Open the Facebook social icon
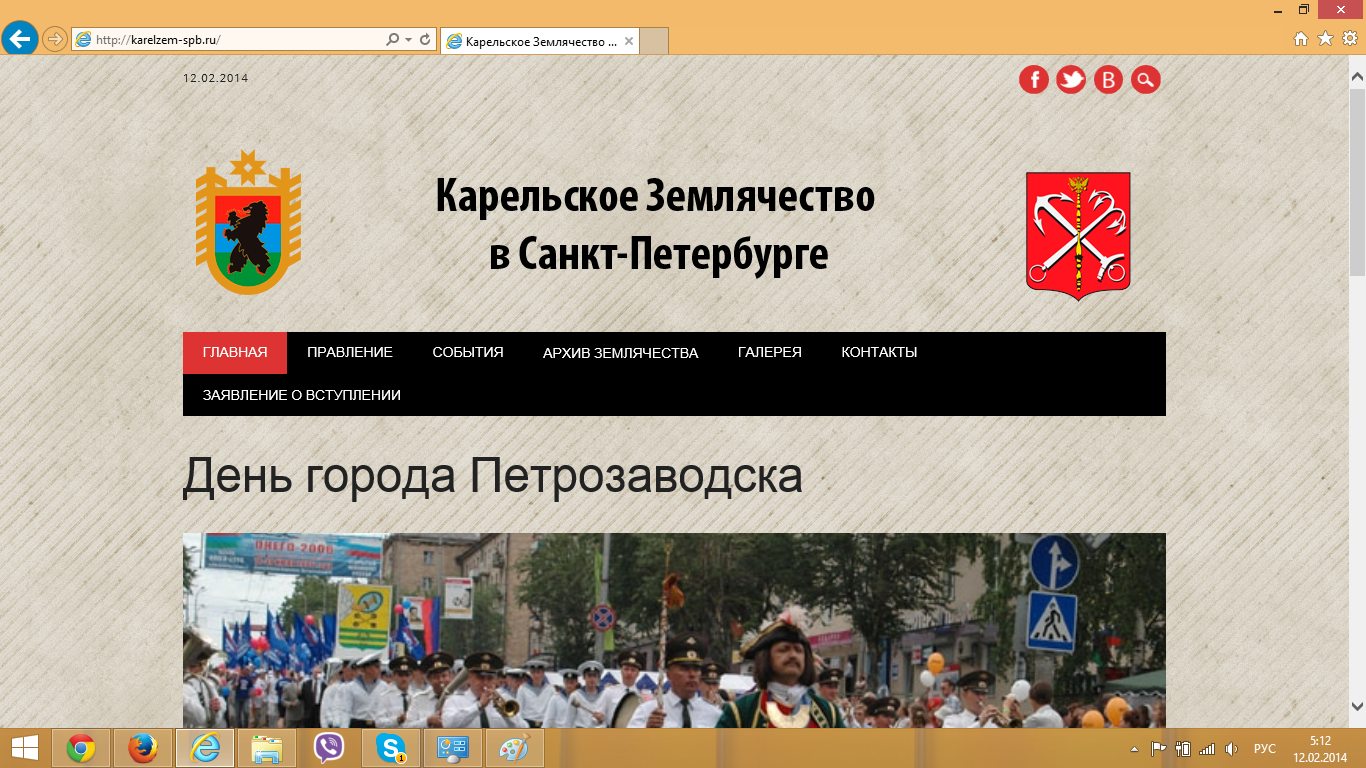1366x768 pixels. point(1033,79)
